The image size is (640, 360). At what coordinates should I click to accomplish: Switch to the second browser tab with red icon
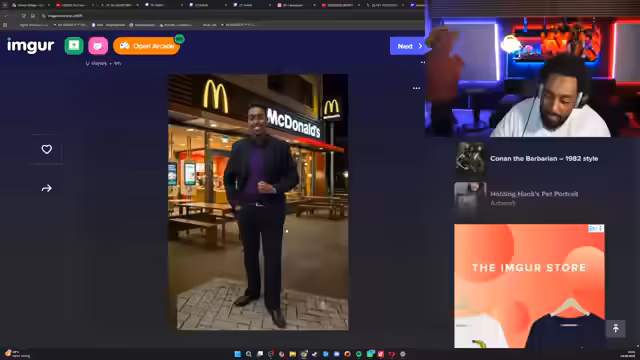(73, 5)
